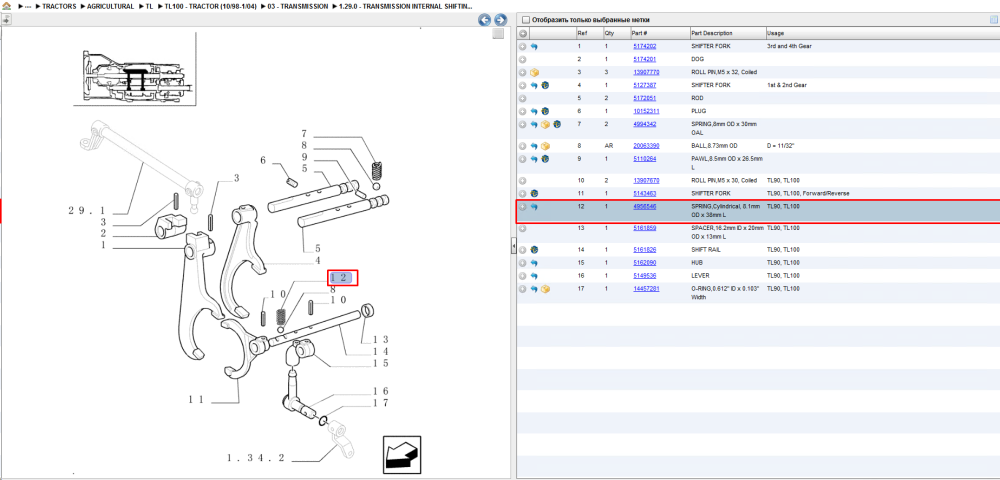
Task: Open AGRICULTURAL breadcrumb
Action: point(110,6)
